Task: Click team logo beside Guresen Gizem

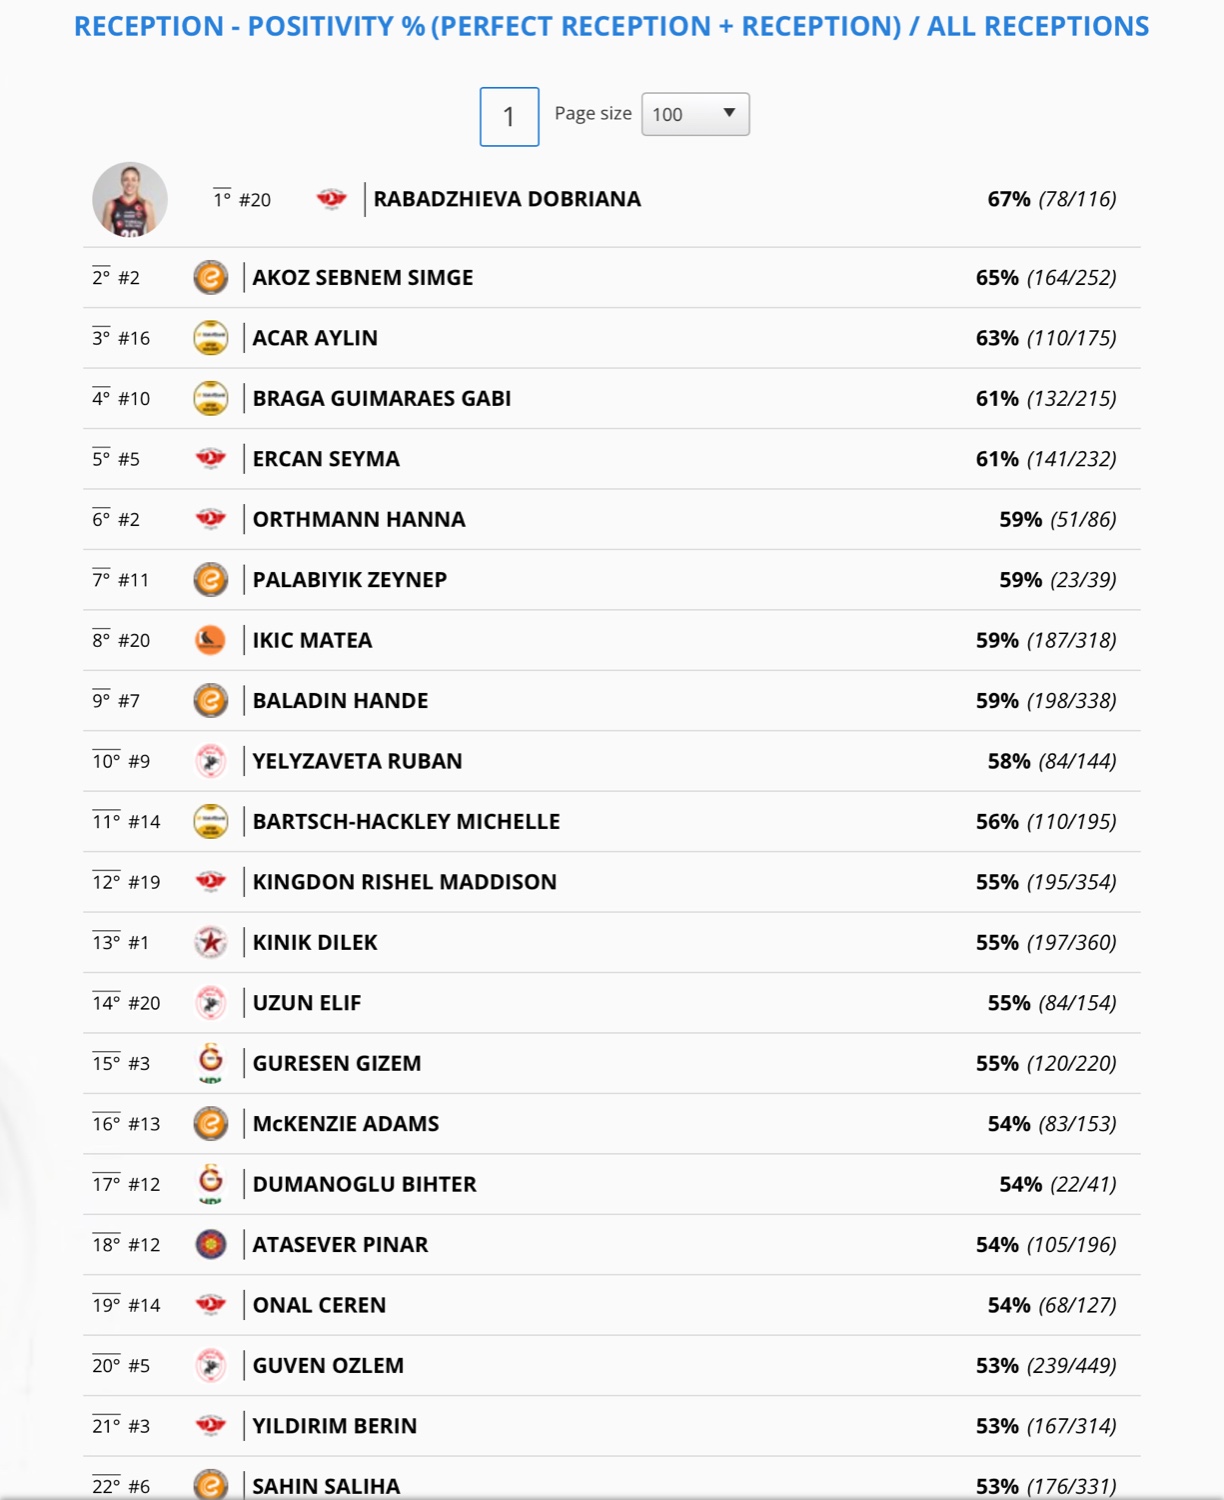Action: tap(210, 1063)
